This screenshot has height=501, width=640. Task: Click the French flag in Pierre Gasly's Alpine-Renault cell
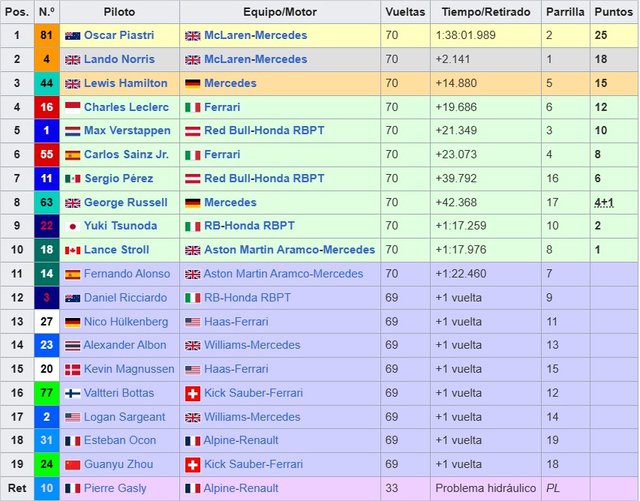point(193,488)
